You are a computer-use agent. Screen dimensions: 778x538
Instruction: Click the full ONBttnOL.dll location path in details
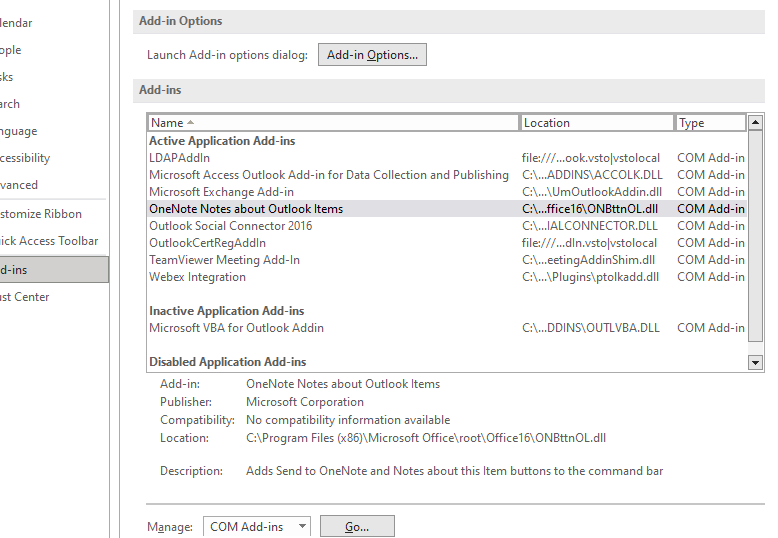[x=426, y=438]
